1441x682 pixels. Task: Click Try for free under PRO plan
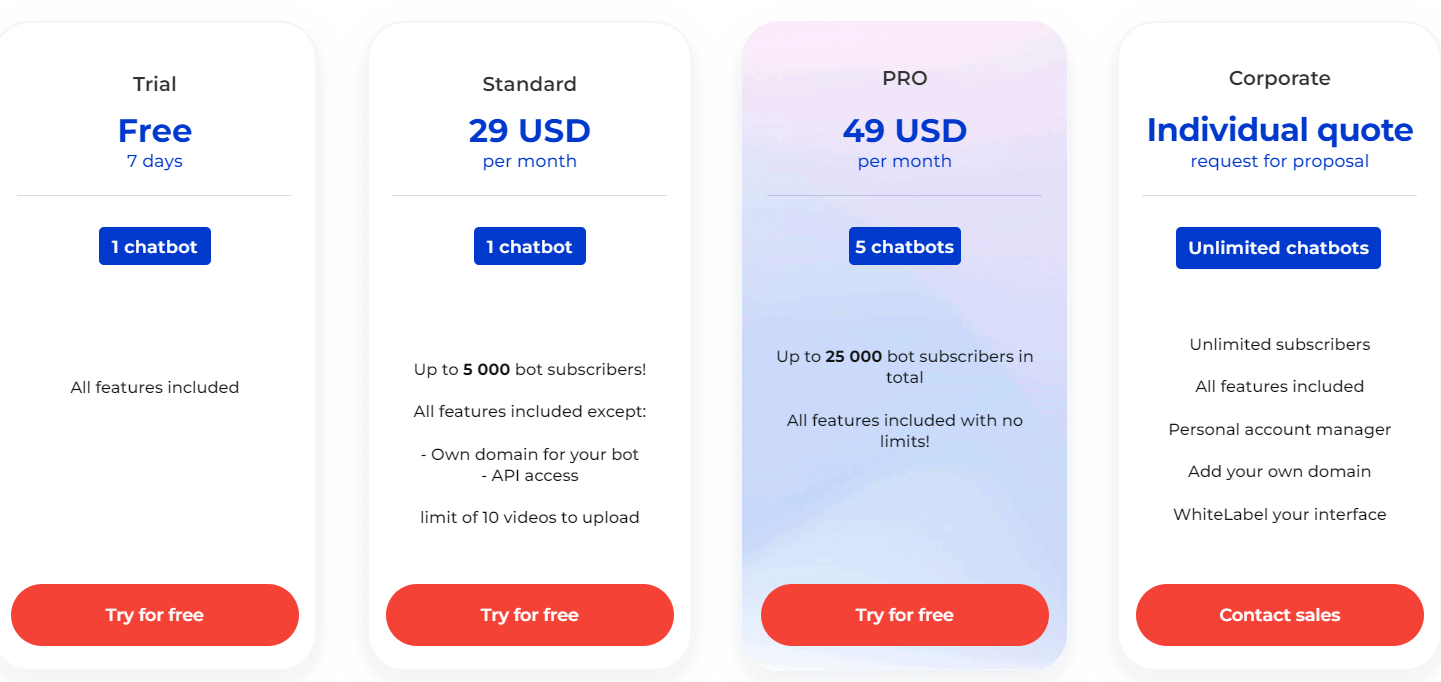pos(904,615)
